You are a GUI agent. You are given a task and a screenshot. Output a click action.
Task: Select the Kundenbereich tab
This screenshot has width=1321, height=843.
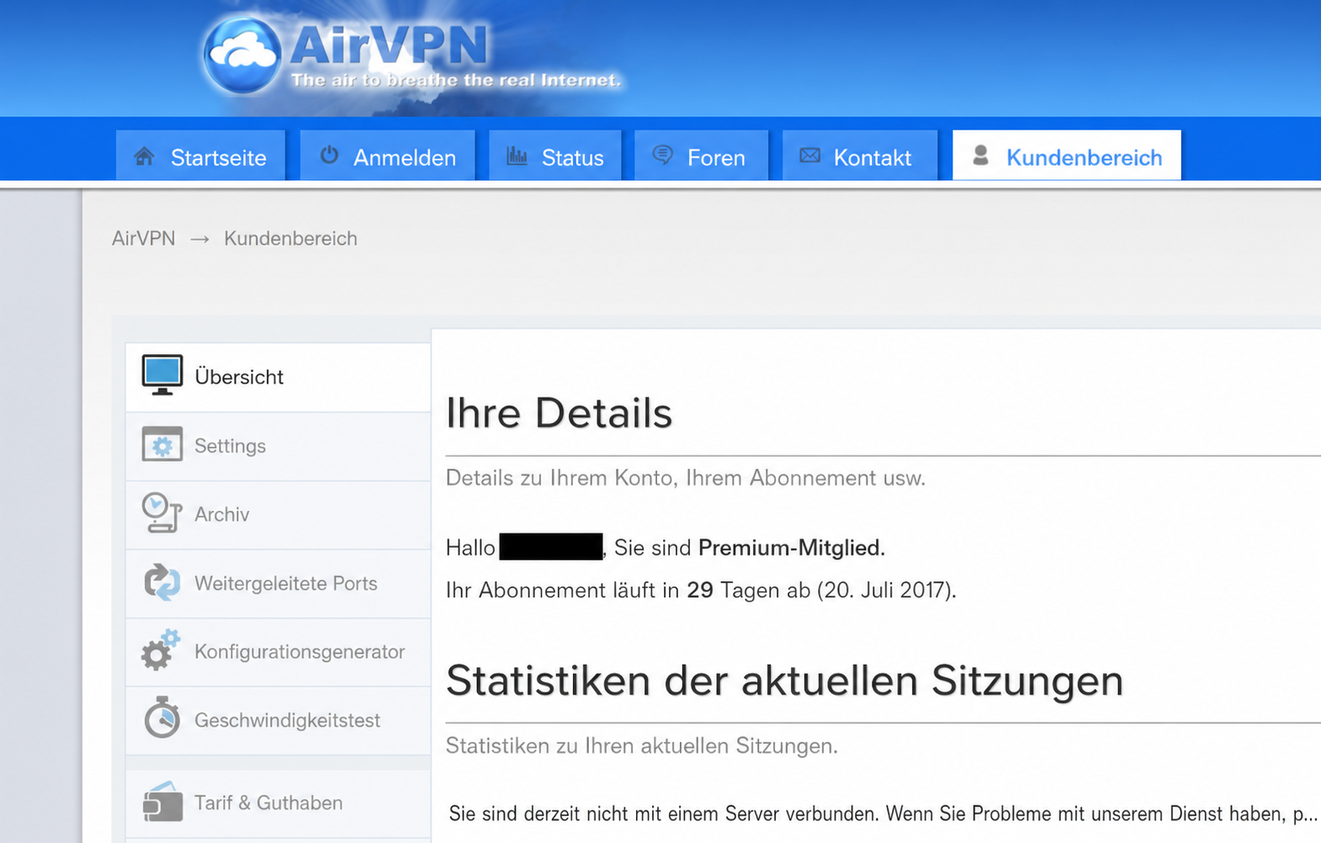(x=1067, y=156)
